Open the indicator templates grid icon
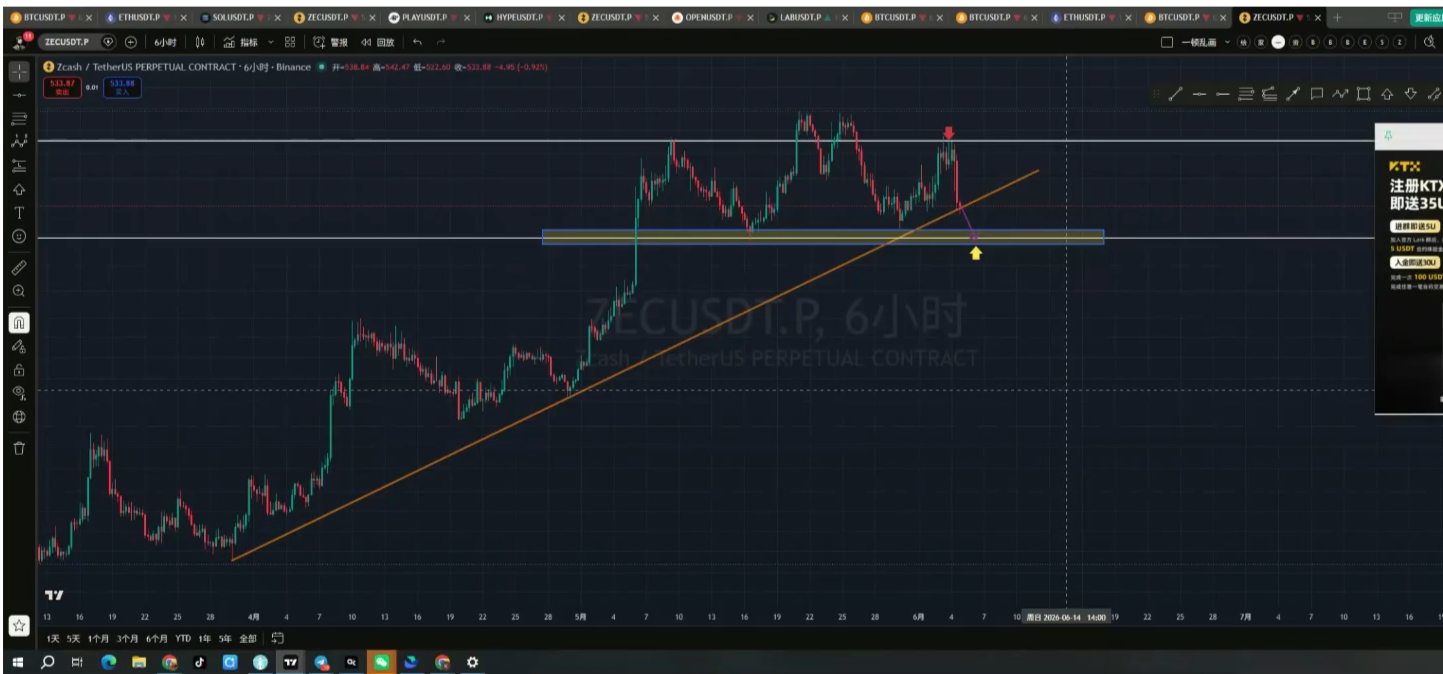Viewport: 1443px width, 674px height. pos(290,42)
